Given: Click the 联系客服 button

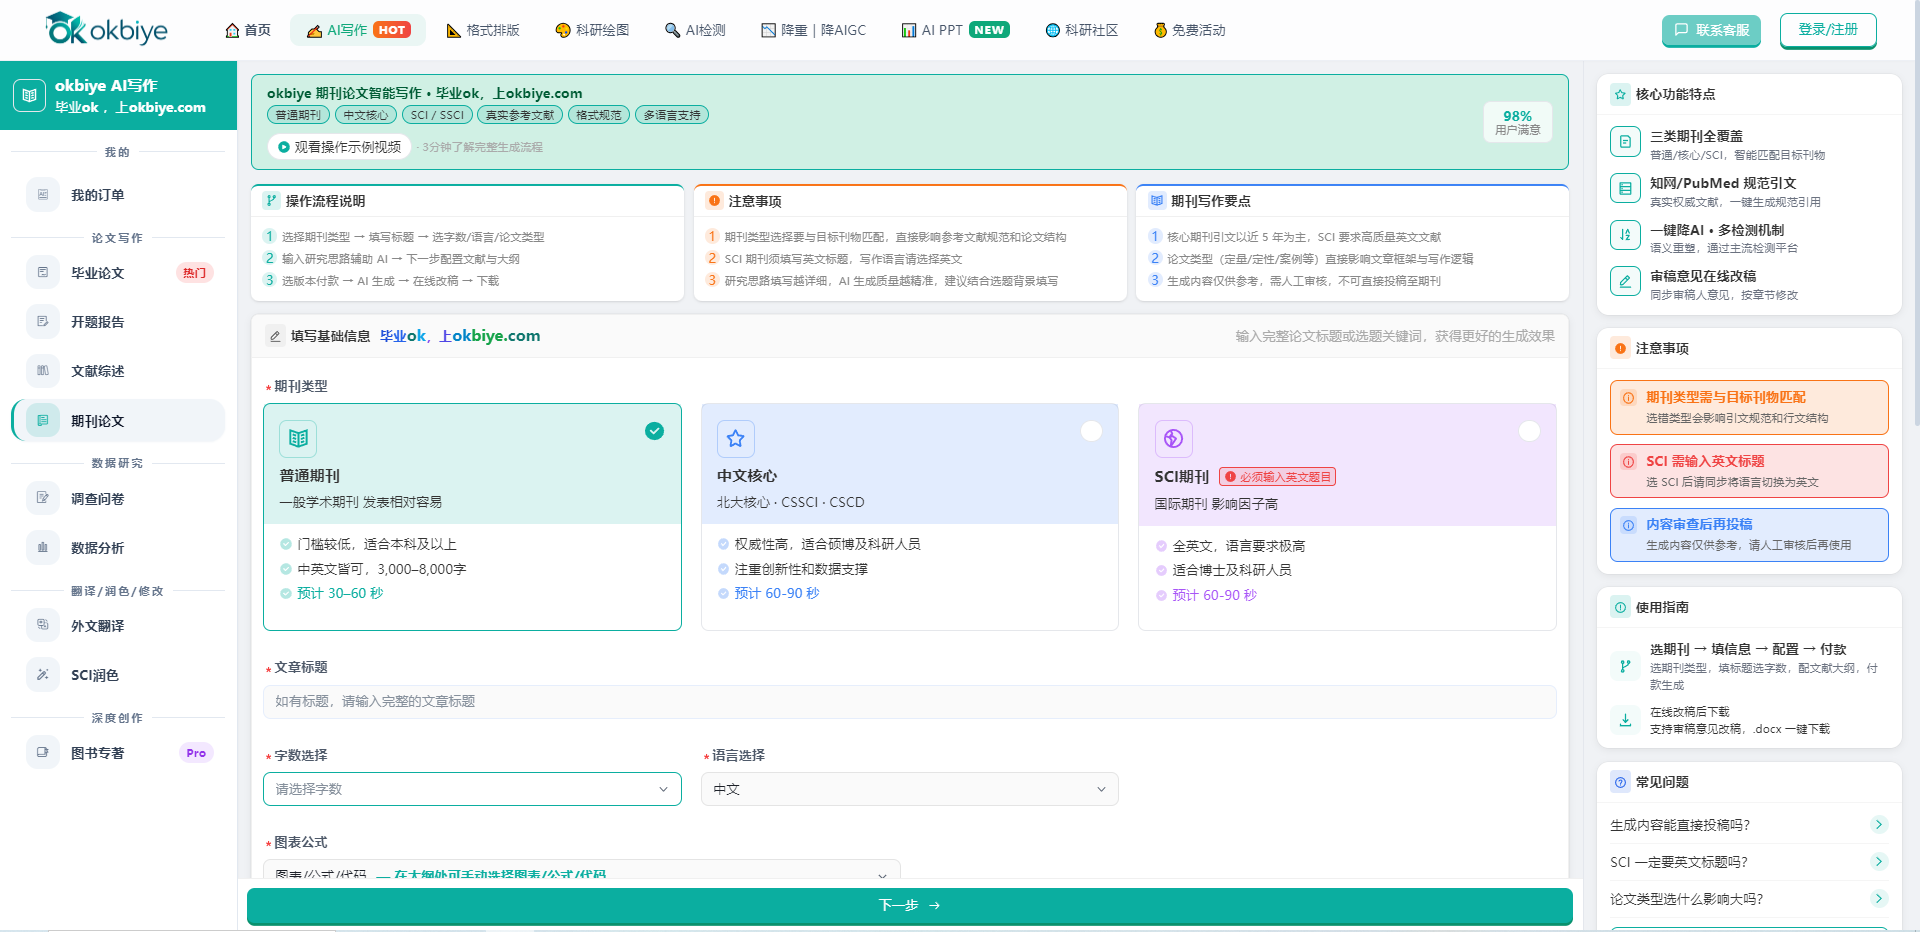Looking at the screenshot, I should click(x=1711, y=30).
